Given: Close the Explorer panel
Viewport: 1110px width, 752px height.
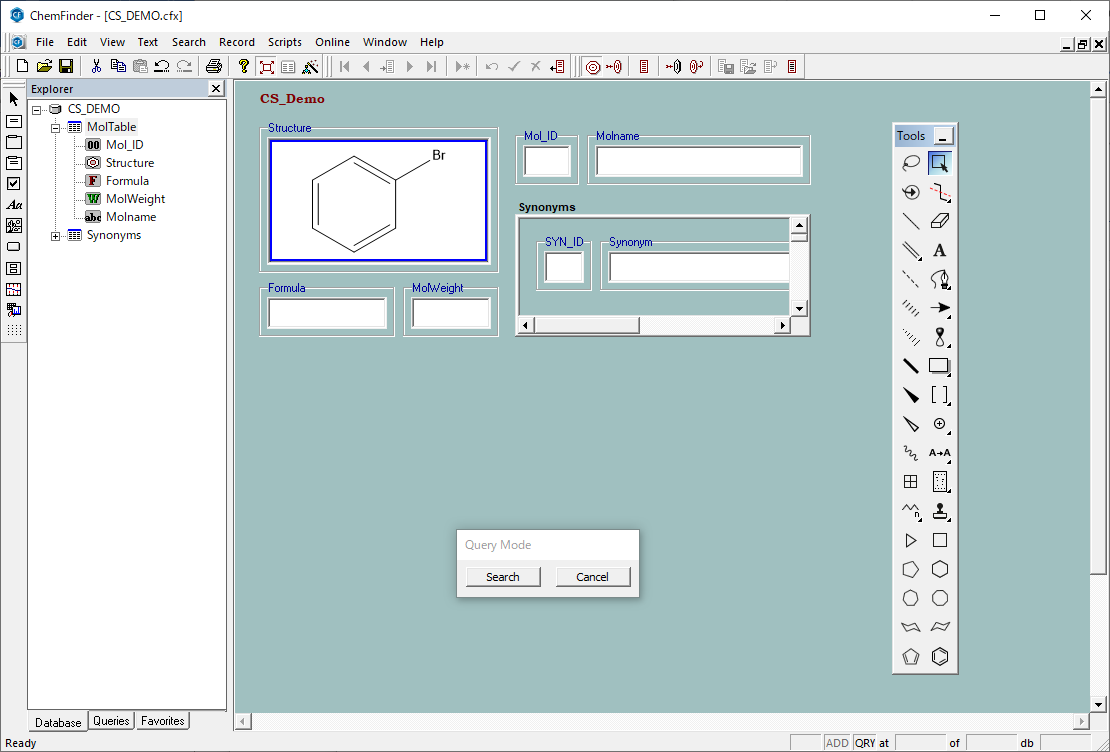Looking at the screenshot, I should (x=216, y=89).
